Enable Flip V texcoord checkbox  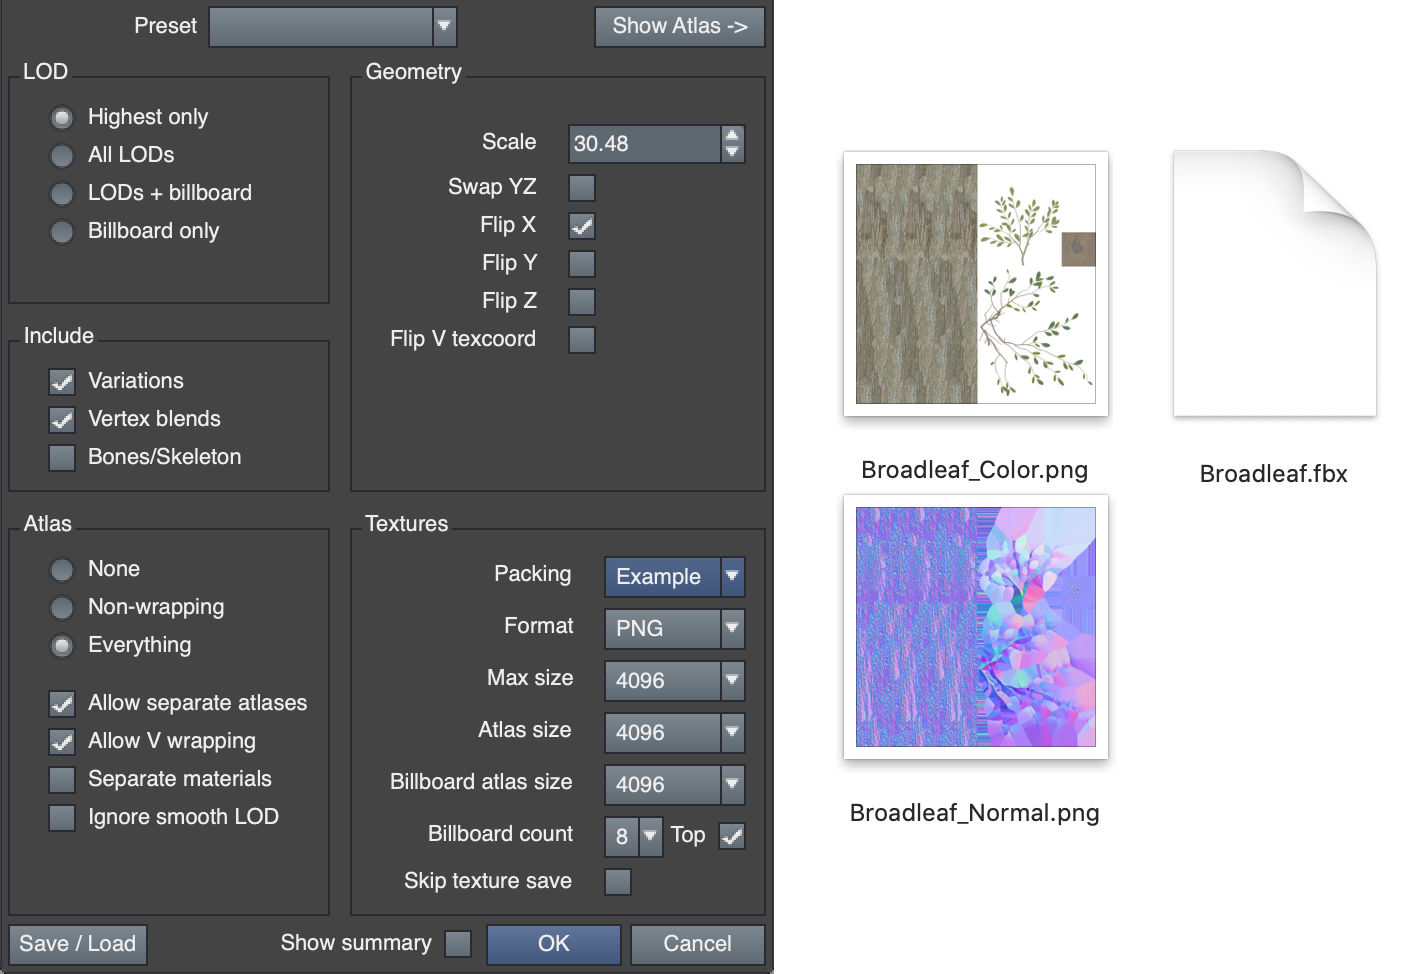[582, 340]
